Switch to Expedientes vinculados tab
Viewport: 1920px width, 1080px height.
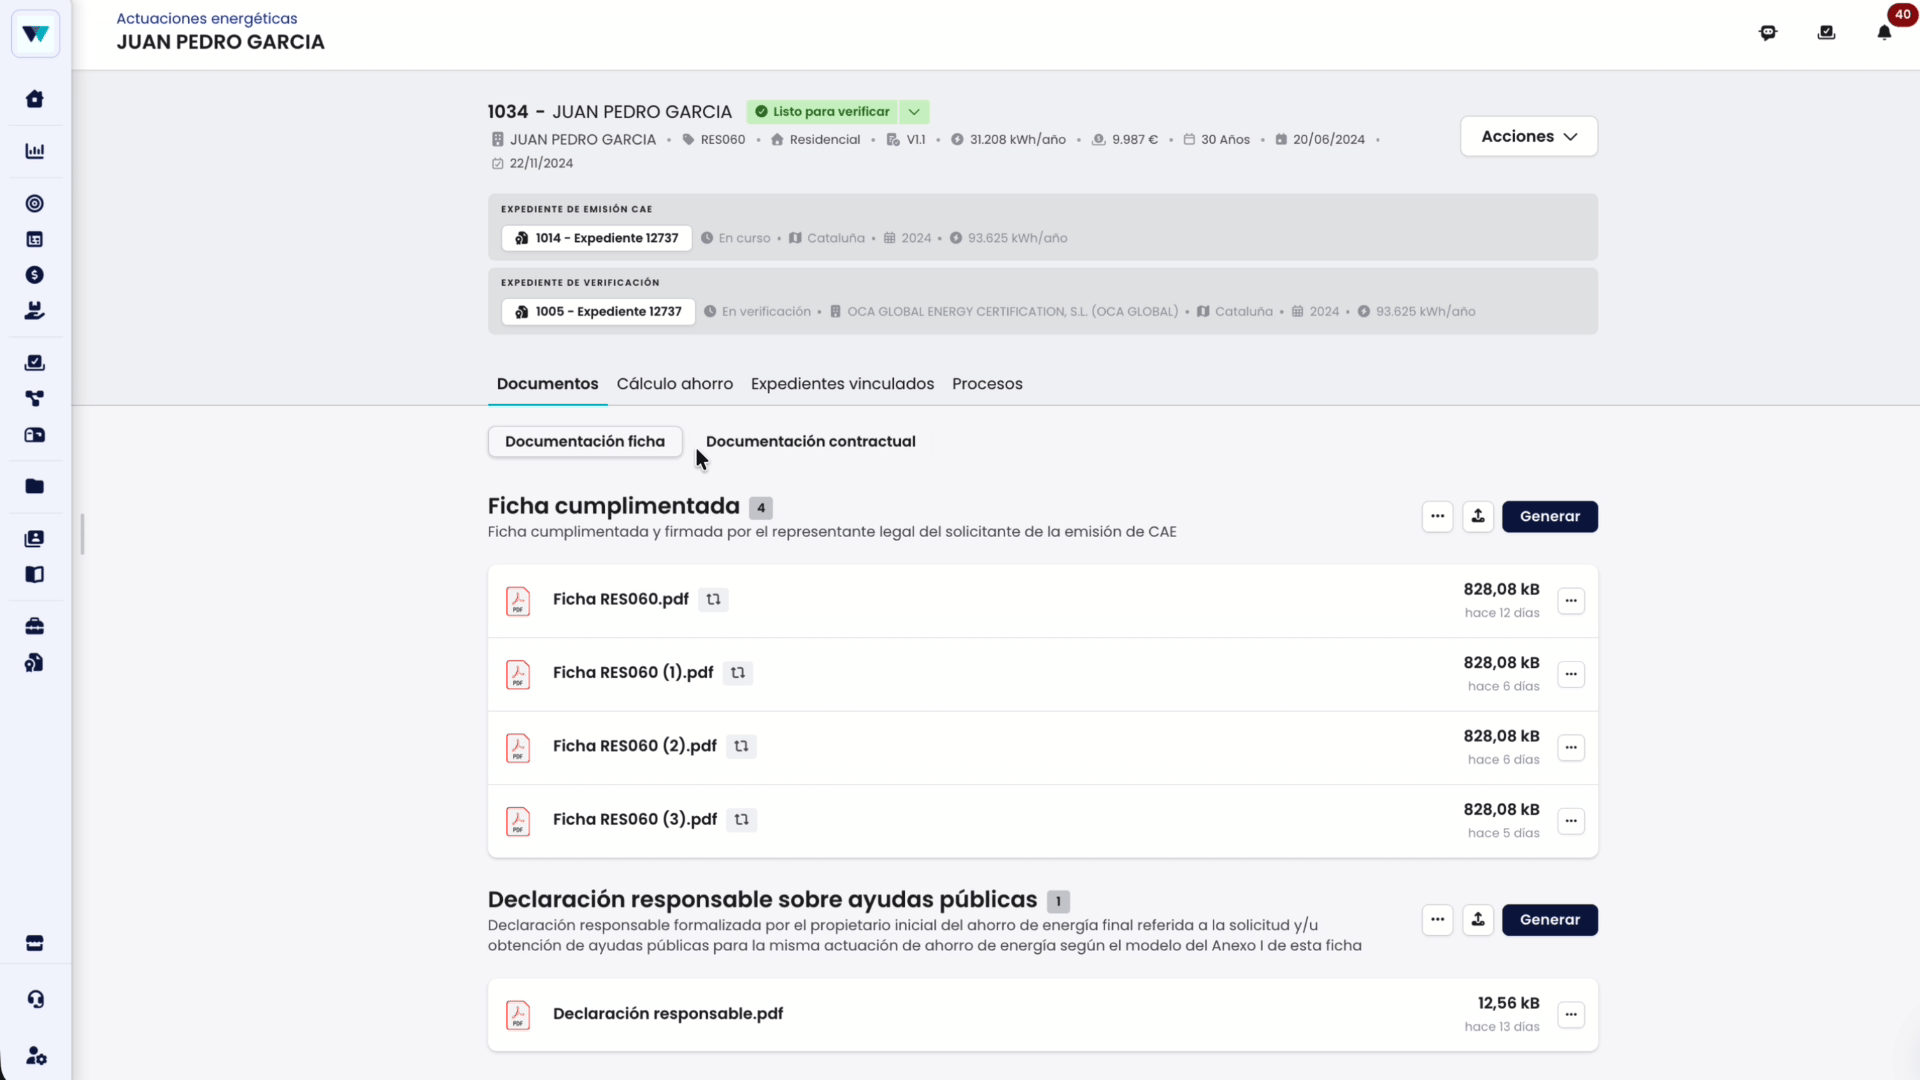(842, 384)
